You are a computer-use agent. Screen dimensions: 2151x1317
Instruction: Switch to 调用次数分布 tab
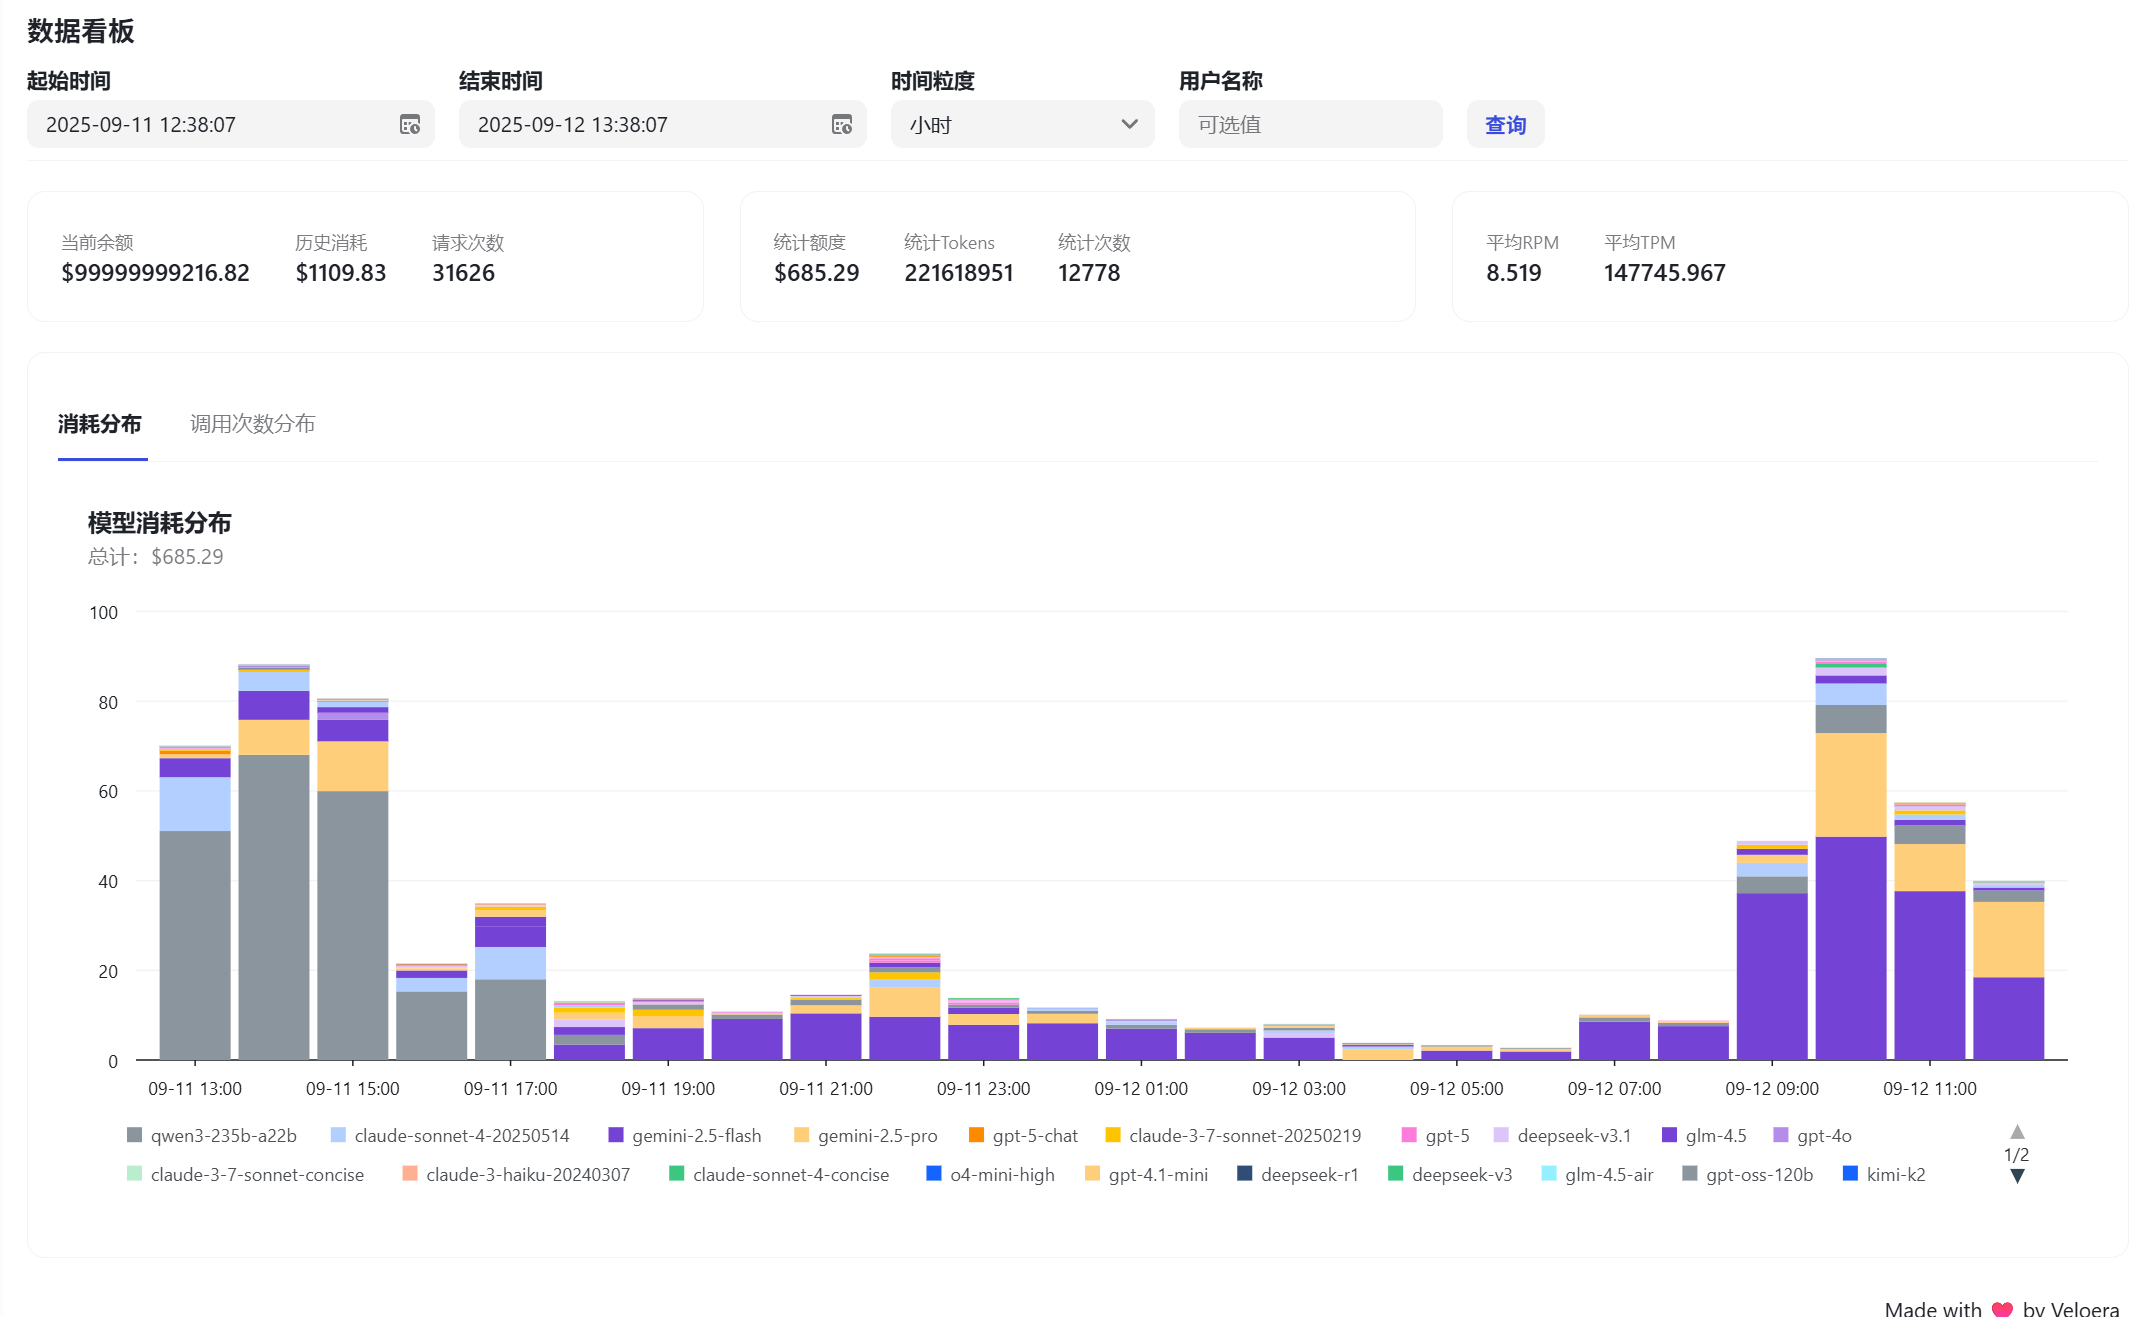coord(253,424)
